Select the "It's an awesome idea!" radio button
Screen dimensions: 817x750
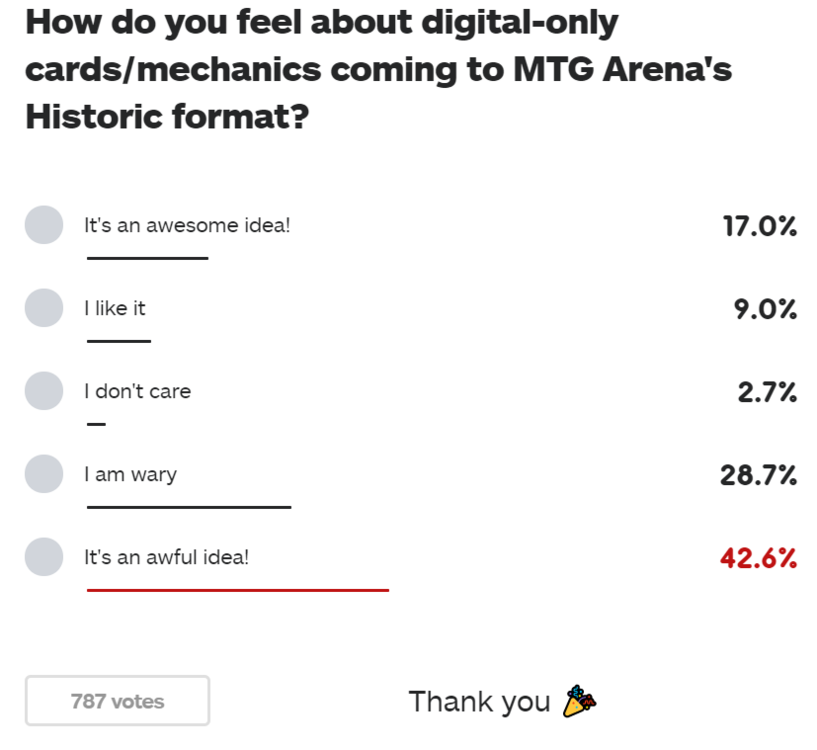tap(44, 225)
